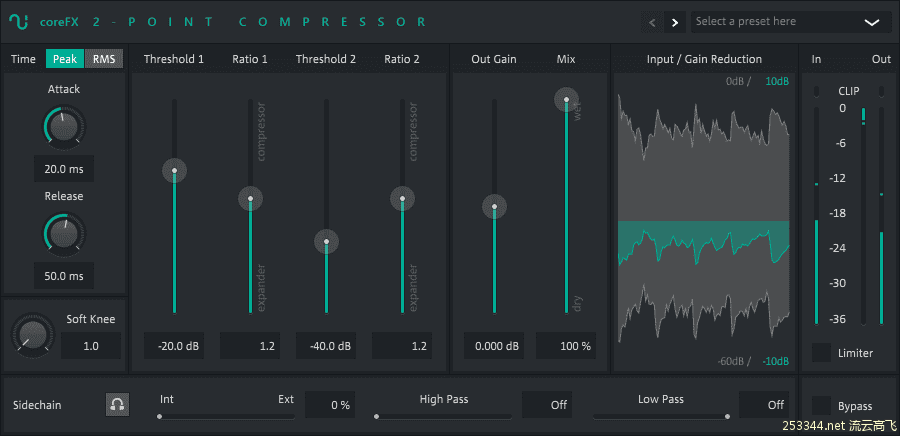Click the Soft Knee value field 1.0
Image resolution: width=900 pixels, height=436 pixels.
[x=91, y=346]
